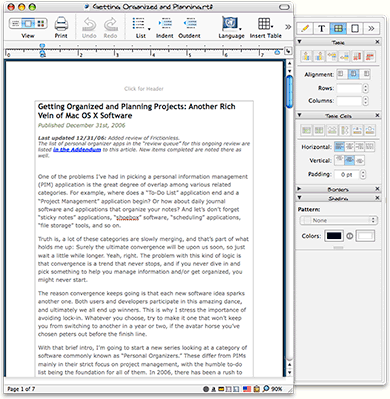Click the Outdent toolbar icon
This screenshot has width=390, height=399.
[190, 24]
